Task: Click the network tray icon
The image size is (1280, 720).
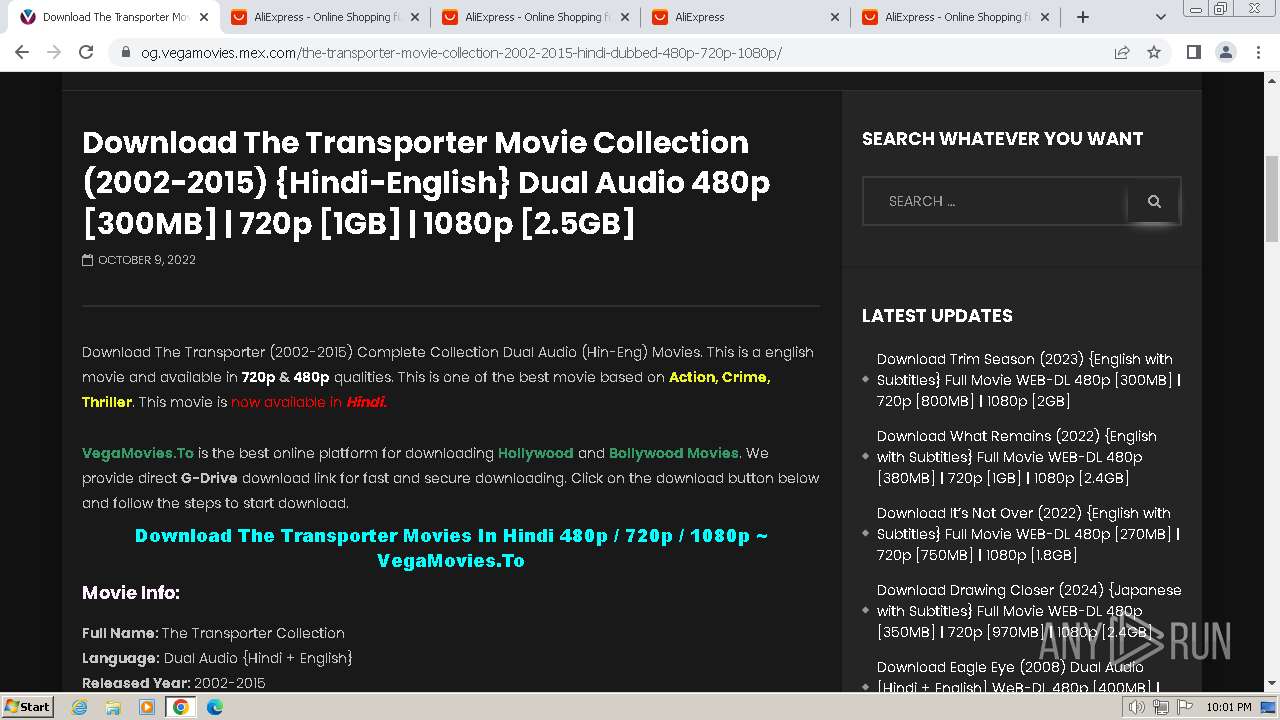Action: tap(1160, 707)
